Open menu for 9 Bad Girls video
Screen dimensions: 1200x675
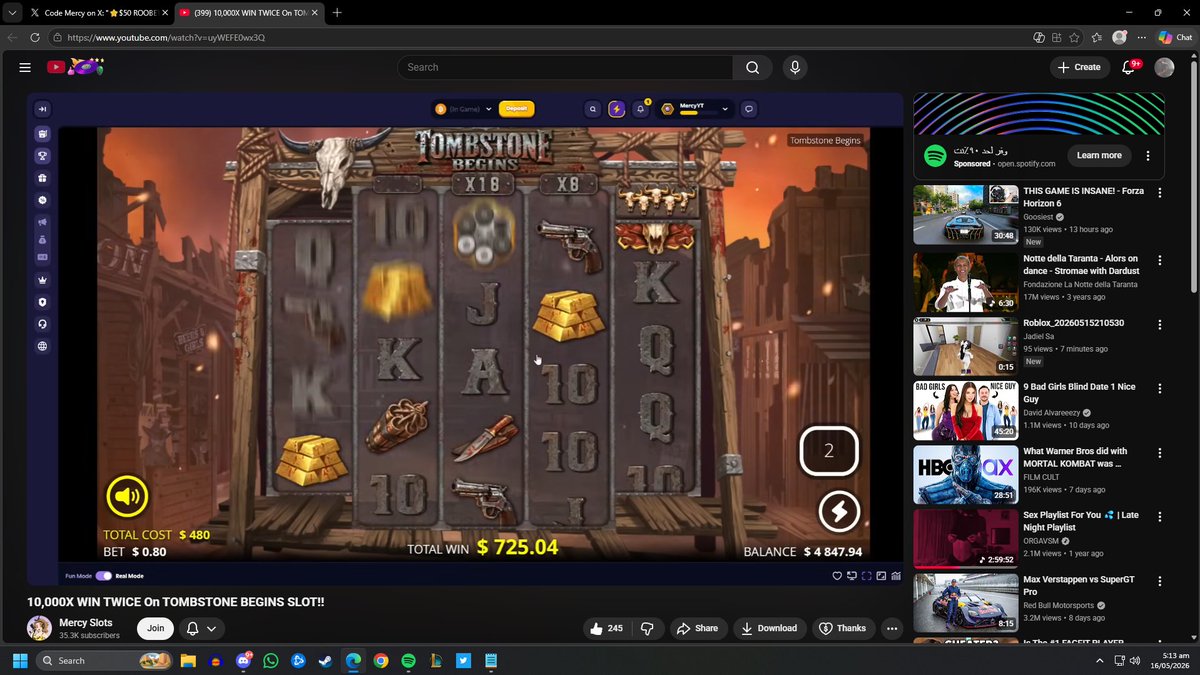(1160, 388)
